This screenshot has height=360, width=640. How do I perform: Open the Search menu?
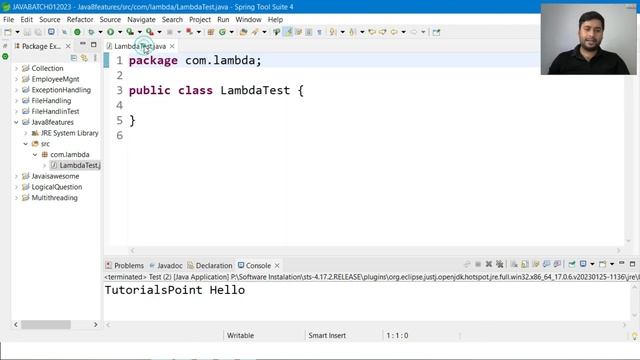172,20
